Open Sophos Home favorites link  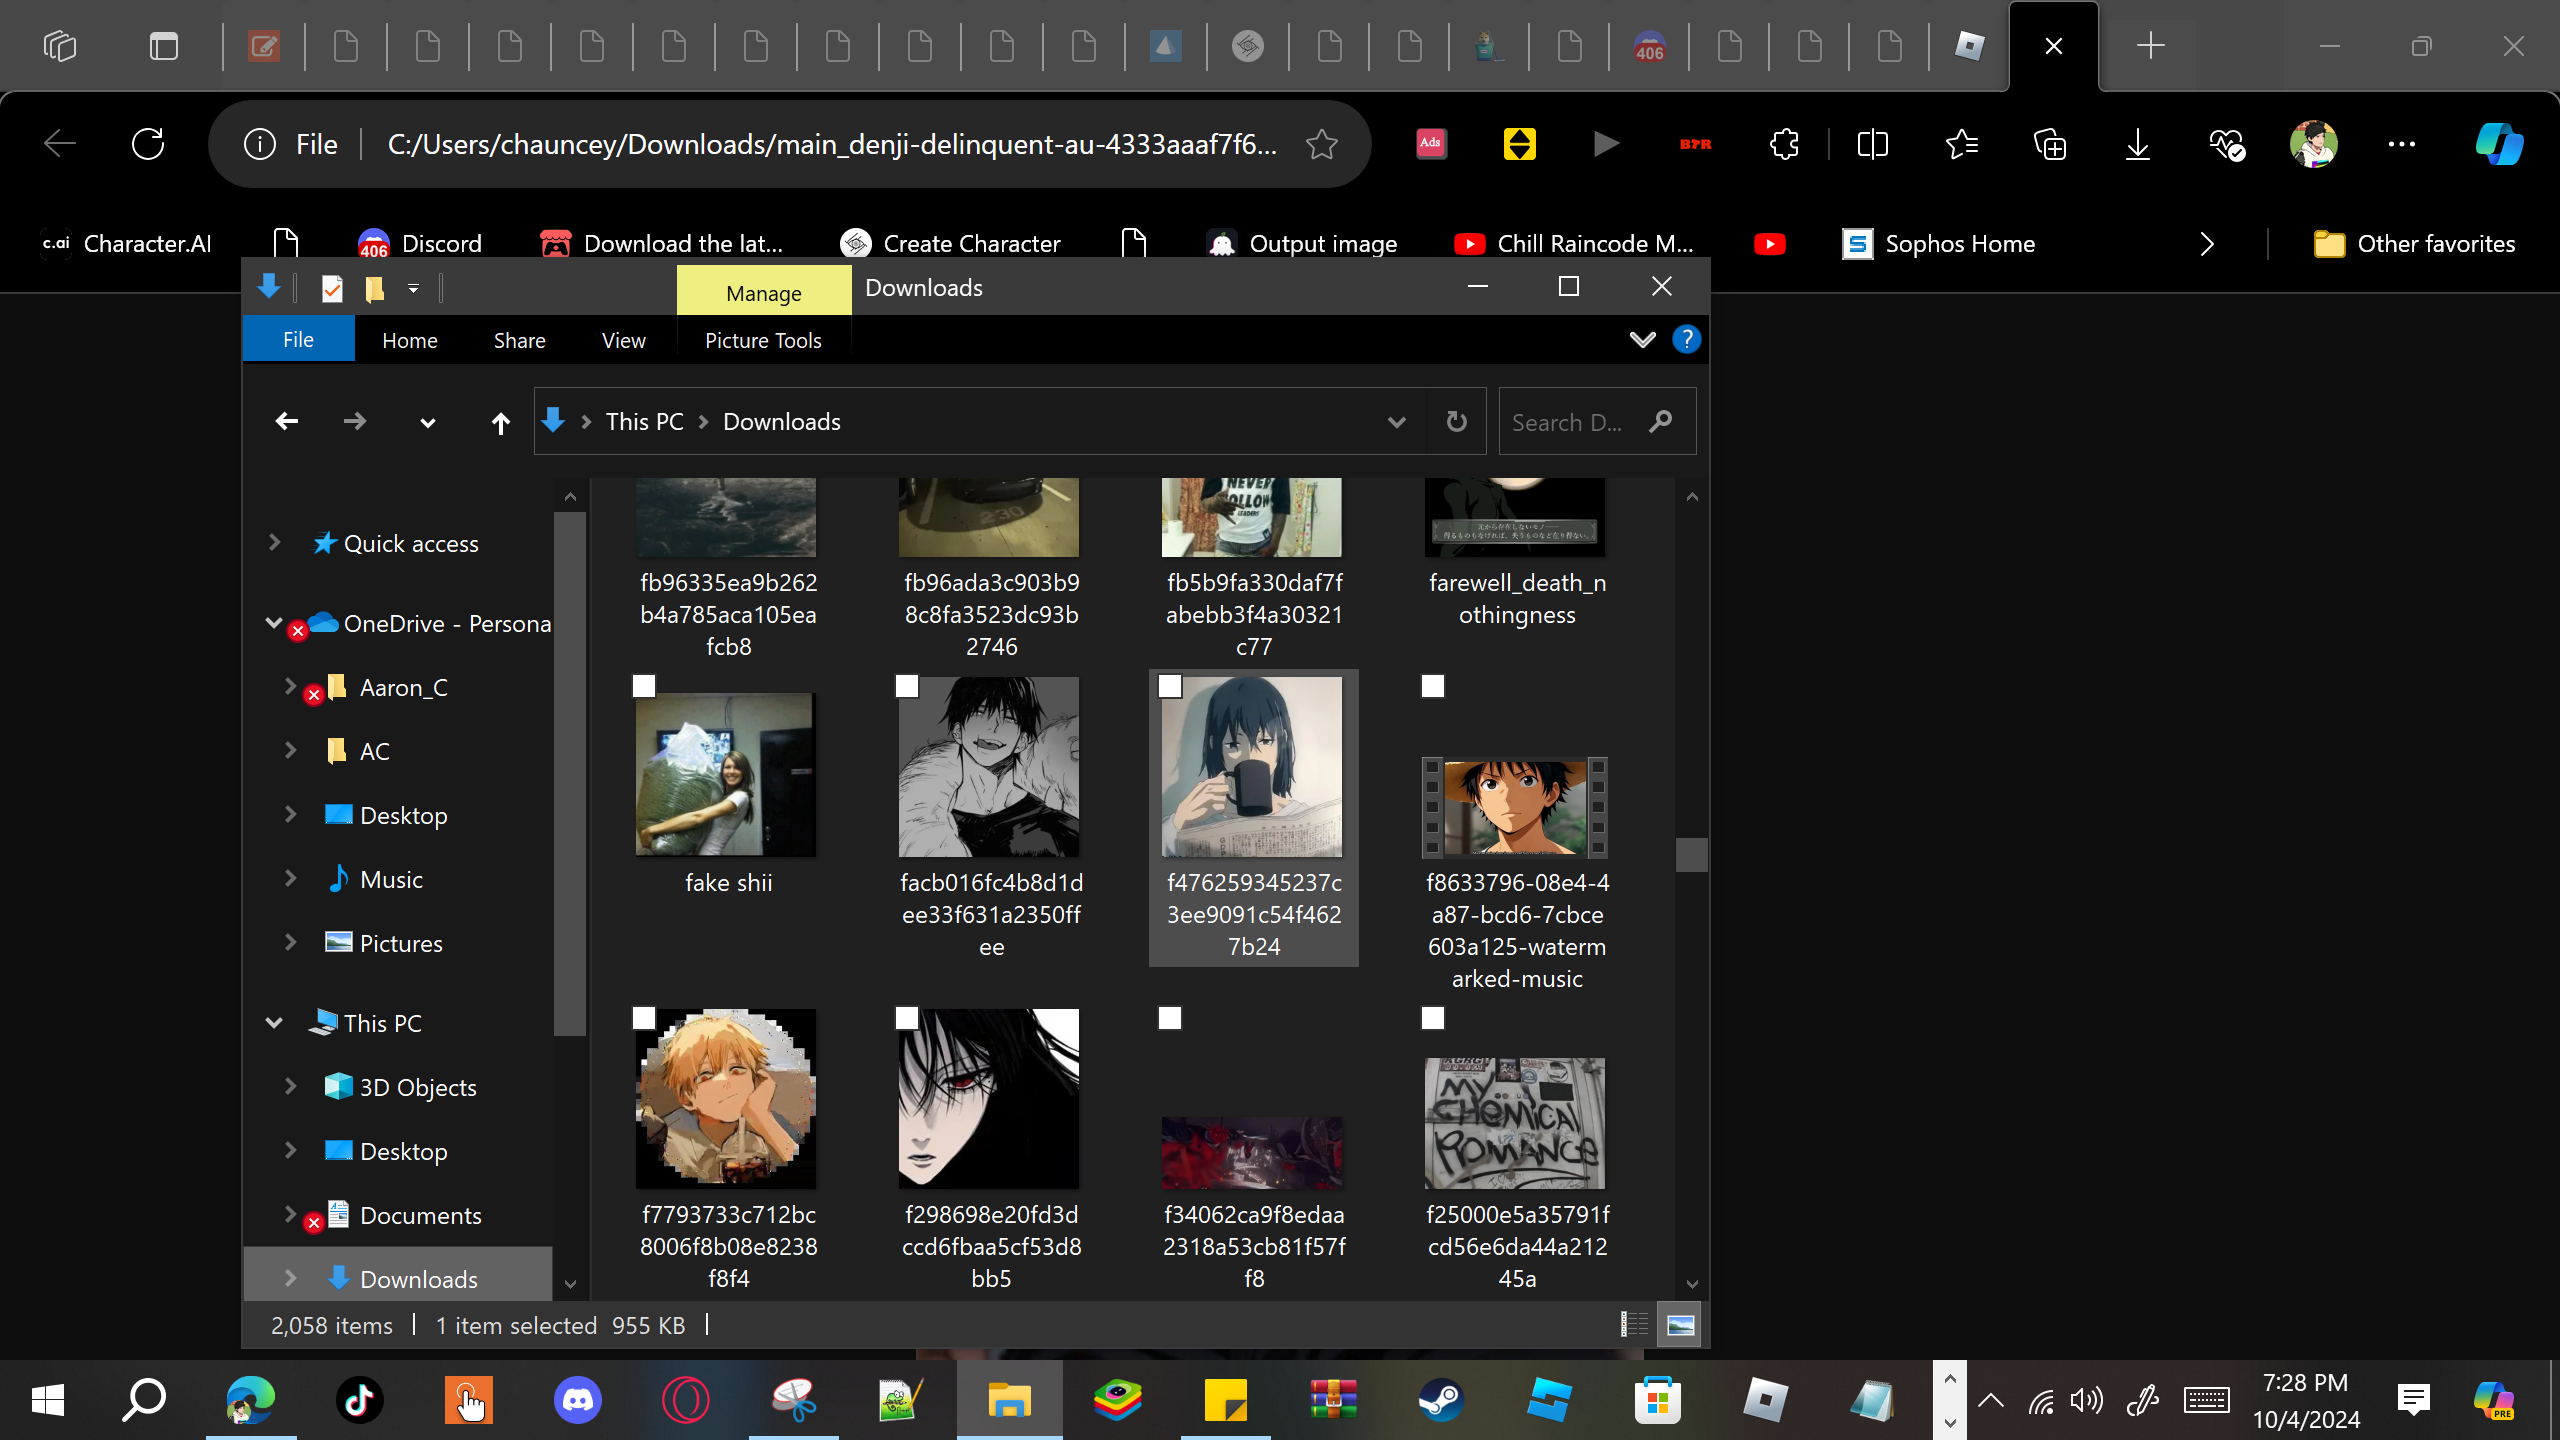click(1939, 244)
